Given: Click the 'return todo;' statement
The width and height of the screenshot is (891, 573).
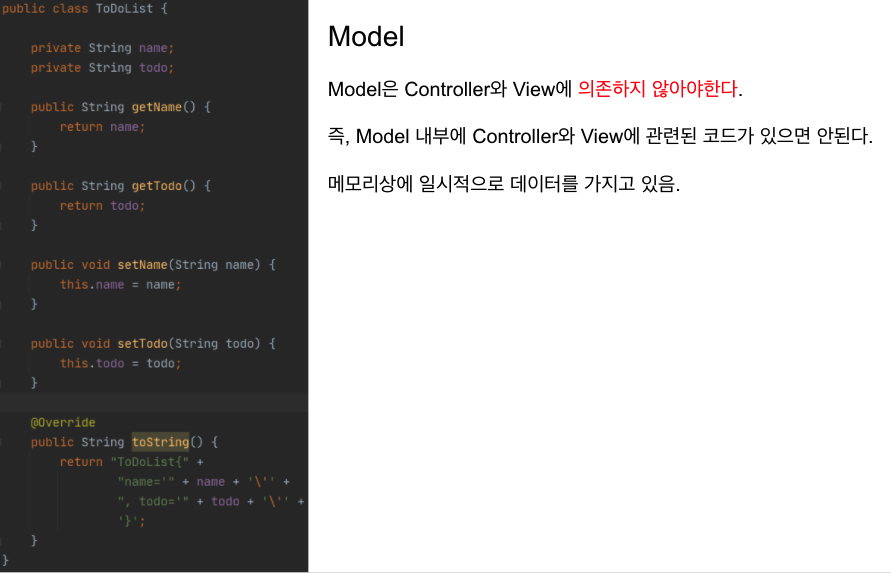Looking at the screenshot, I should point(102,206).
